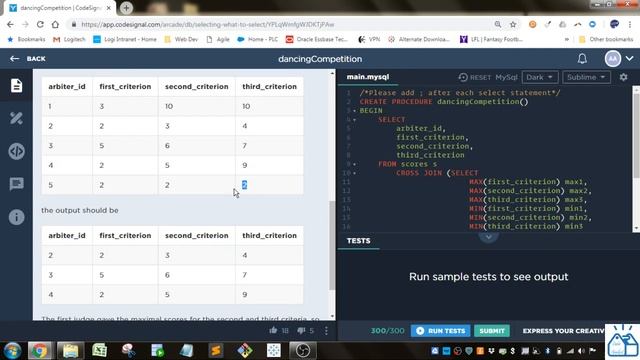Open File Explorer from taskbar
The width and height of the screenshot is (640, 360).
(70, 351)
